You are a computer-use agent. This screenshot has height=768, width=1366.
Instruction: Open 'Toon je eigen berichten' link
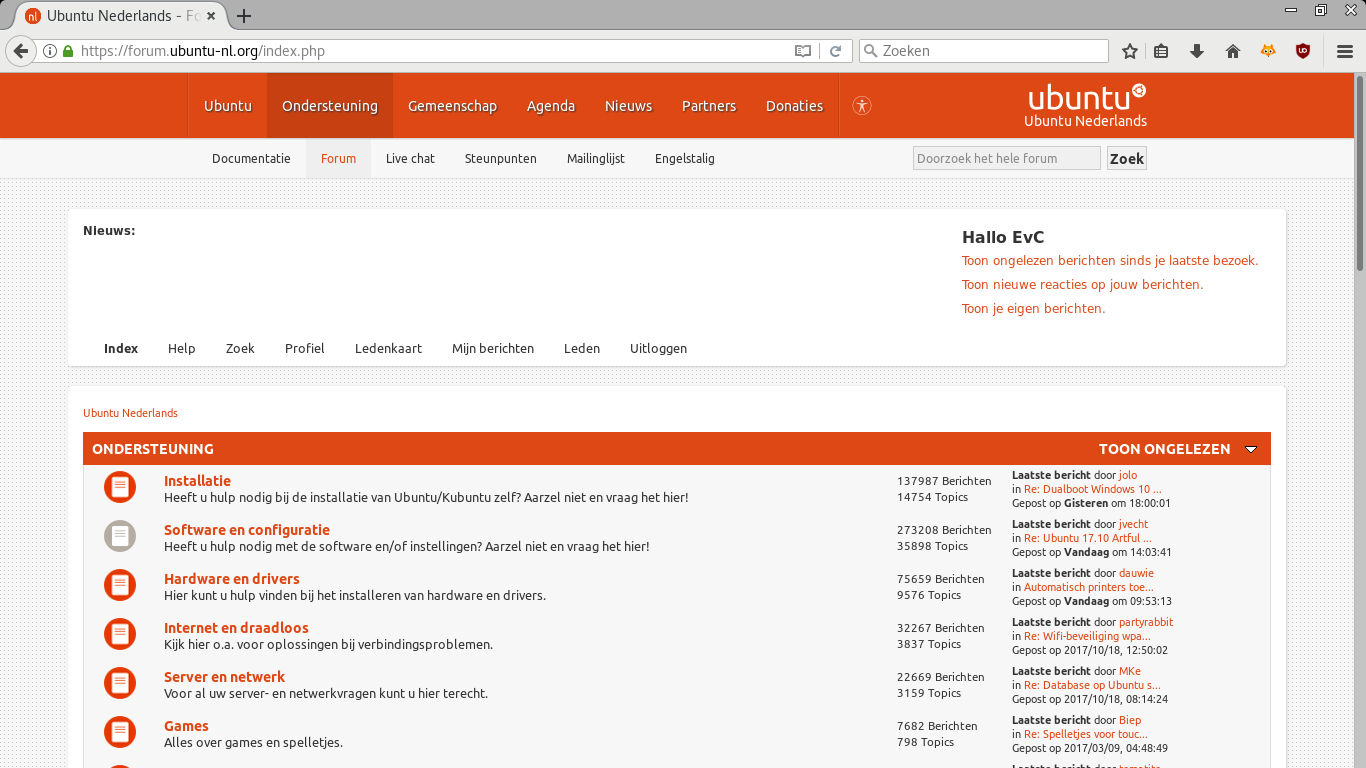tap(1033, 309)
